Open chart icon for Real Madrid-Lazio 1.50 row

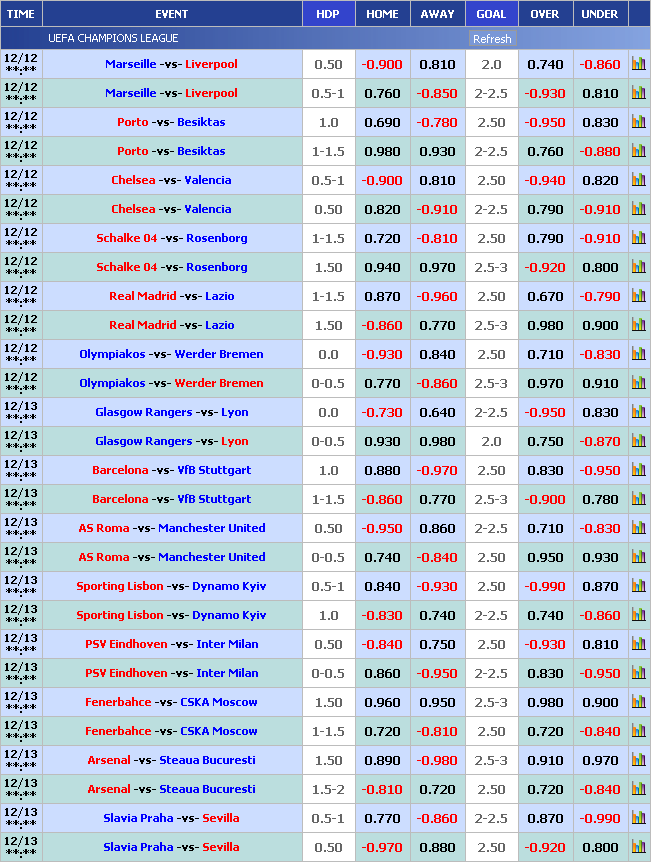click(x=638, y=325)
